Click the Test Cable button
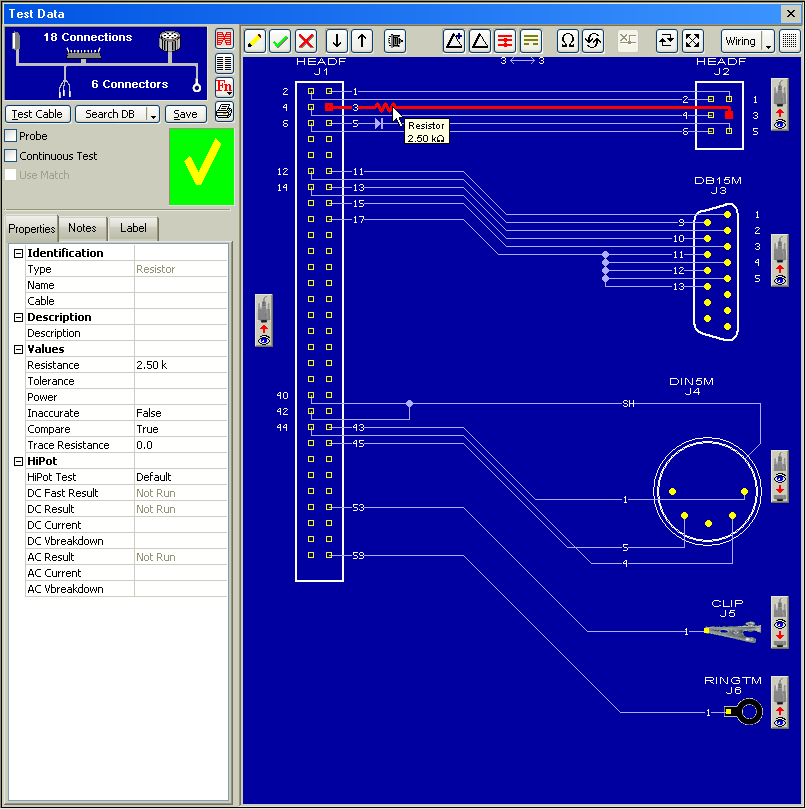806x809 pixels. point(38,114)
